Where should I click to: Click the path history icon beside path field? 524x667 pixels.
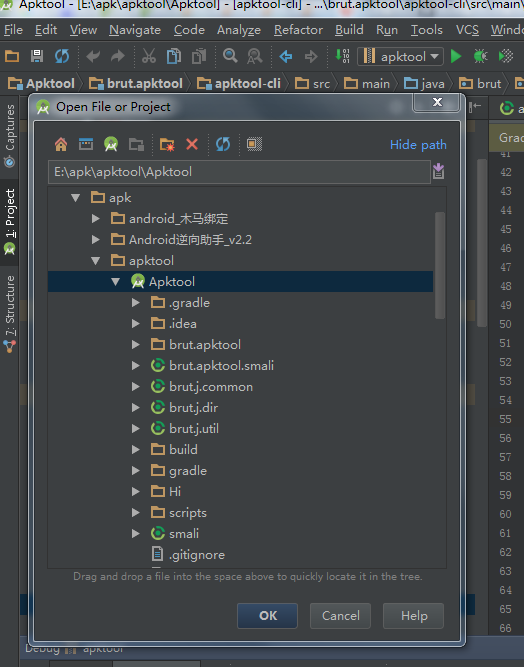pyautogui.click(x=439, y=171)
